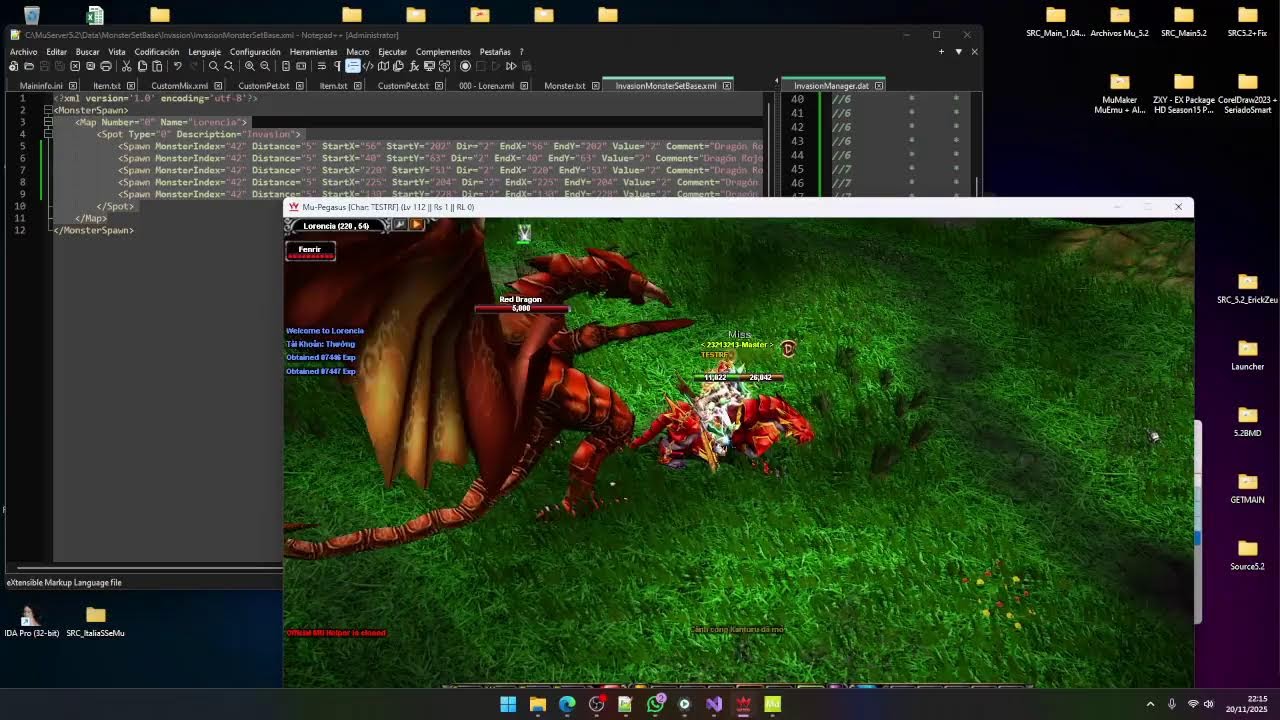1280x720 pixels.
Task: Close the Monster.txt tab
Action: click(x=595, y=86)
